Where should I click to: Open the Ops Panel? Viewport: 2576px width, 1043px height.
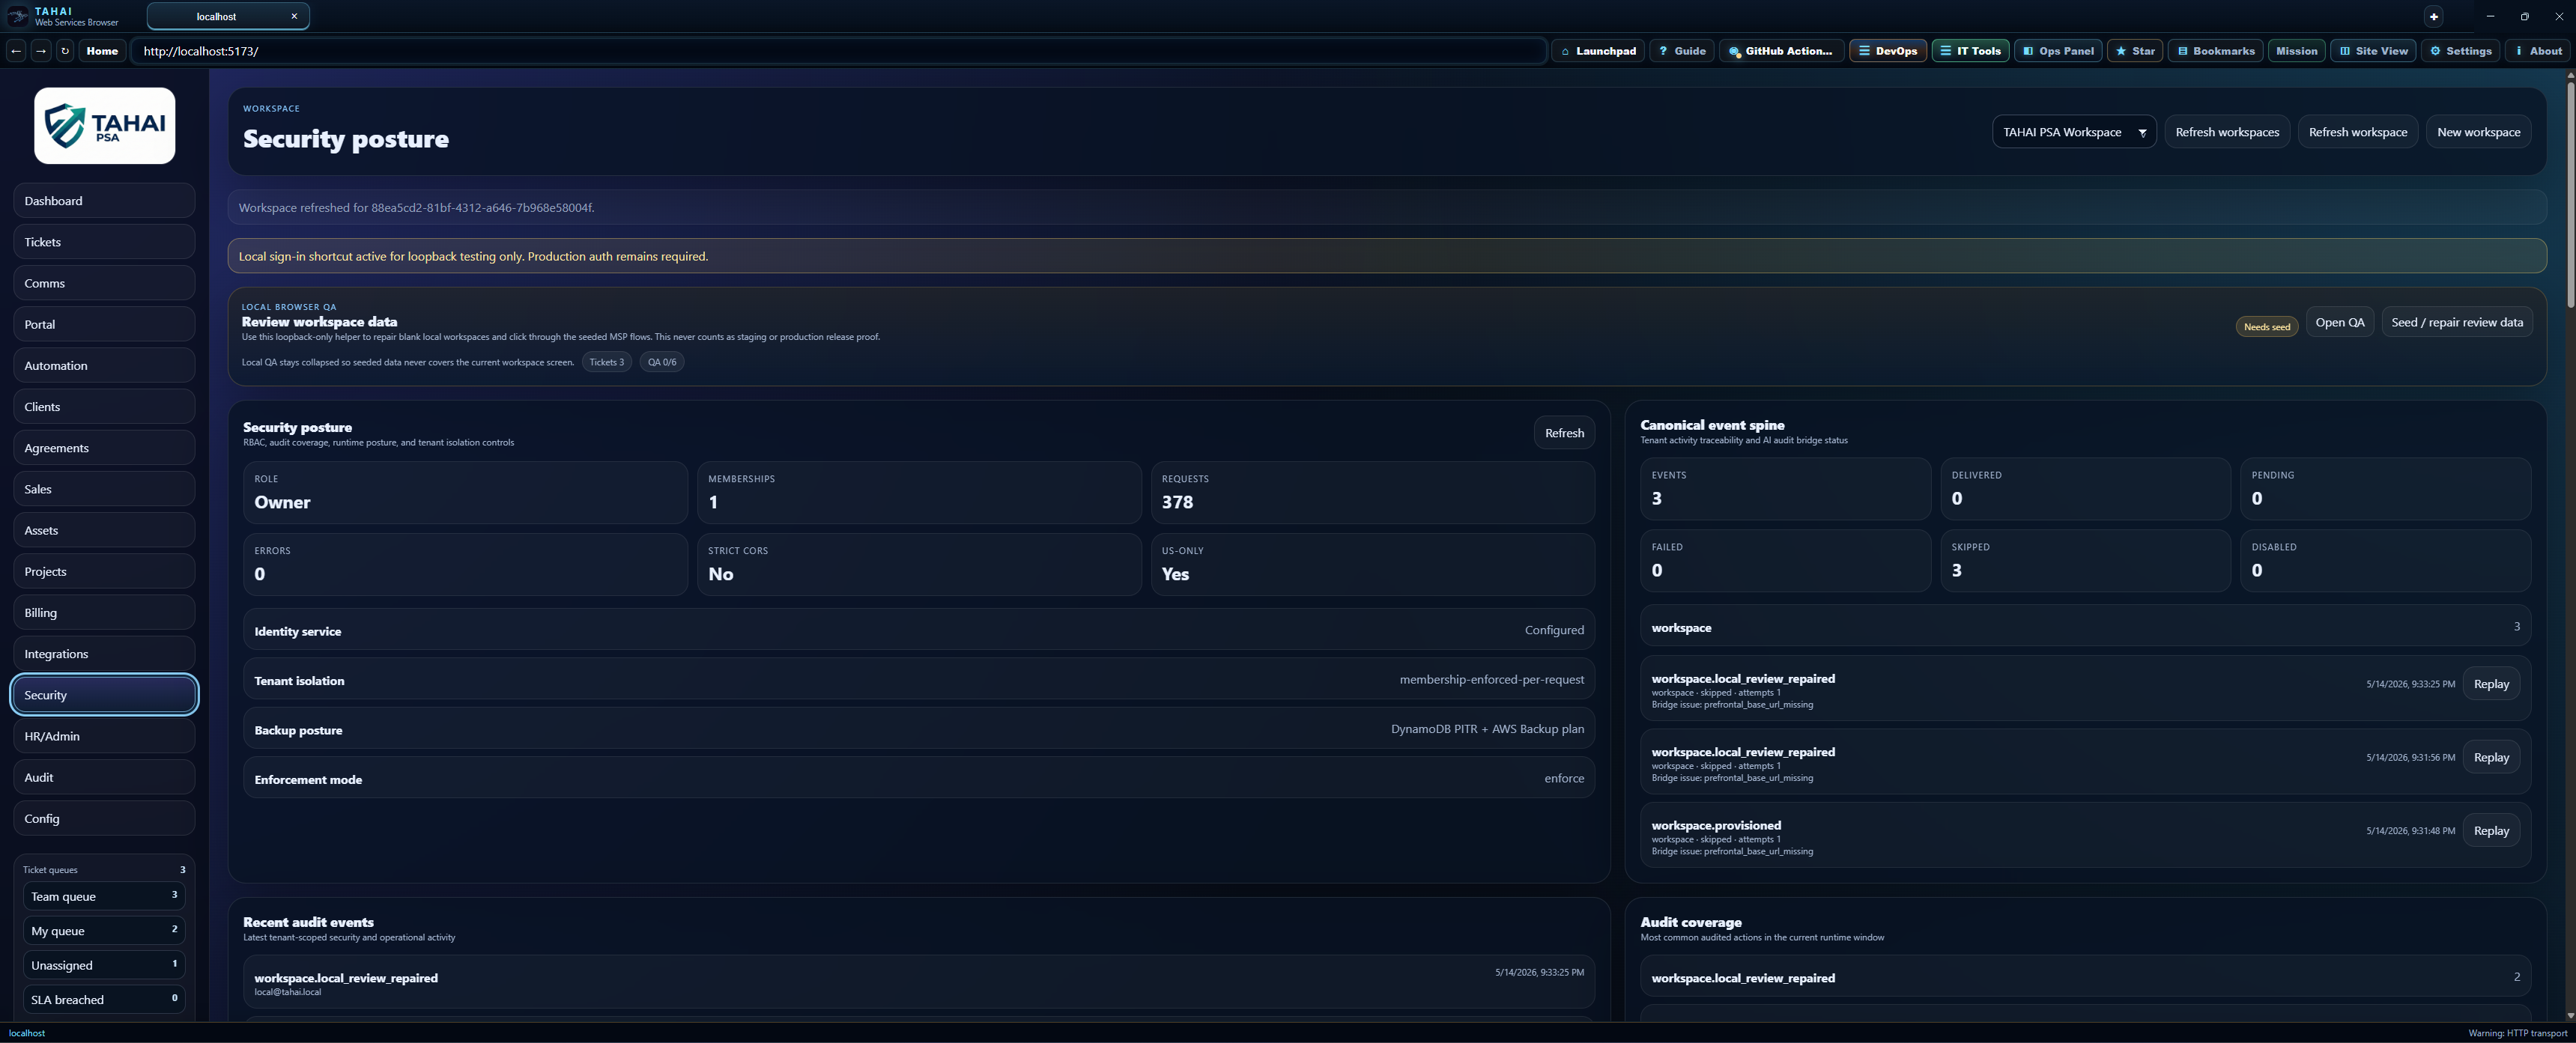pos(2058,51)
